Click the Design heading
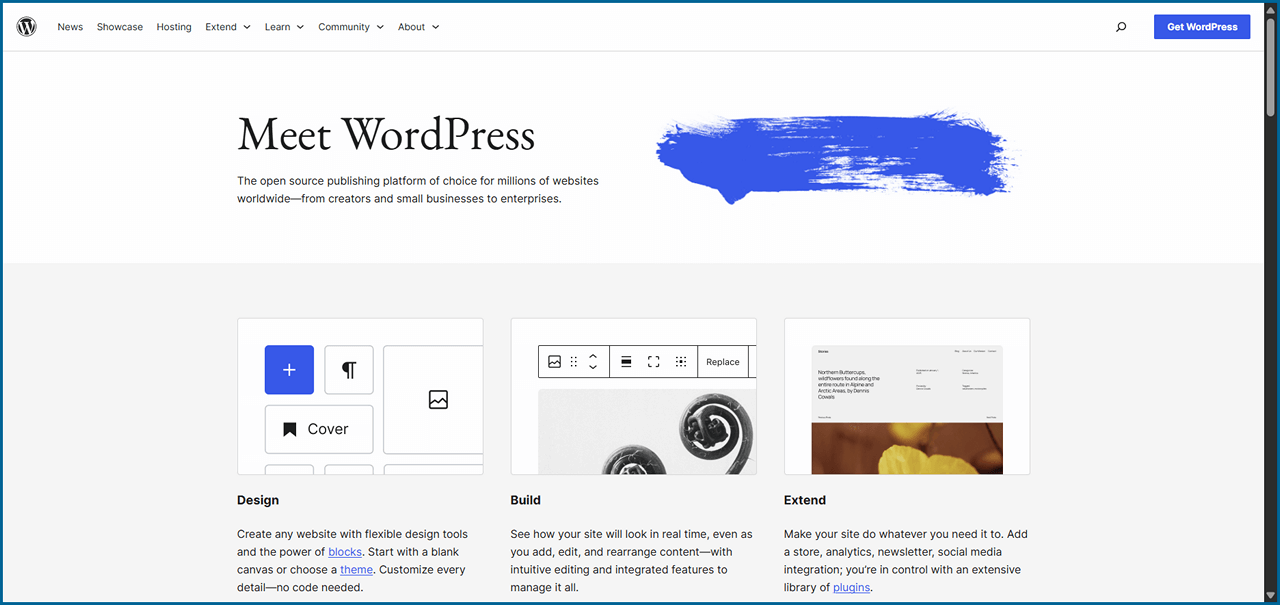Image resolution: width=1280 pixels, height=605 pixels. tap(258, 500)
